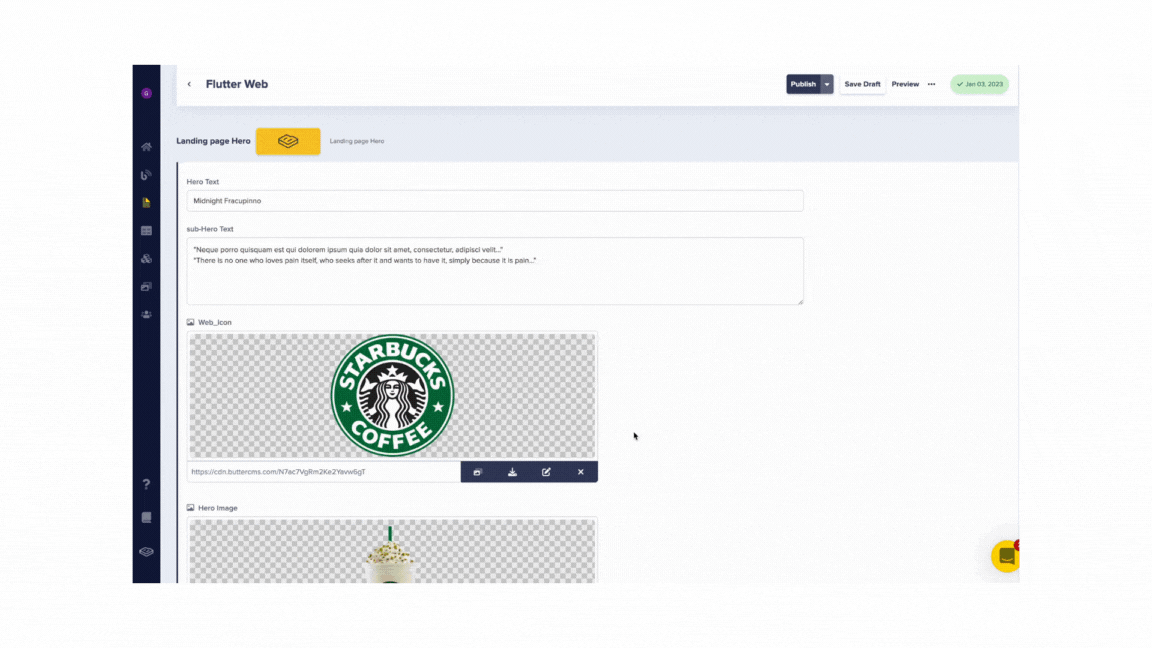Click the Frappuccino Hero Image preview

(392, 551)
